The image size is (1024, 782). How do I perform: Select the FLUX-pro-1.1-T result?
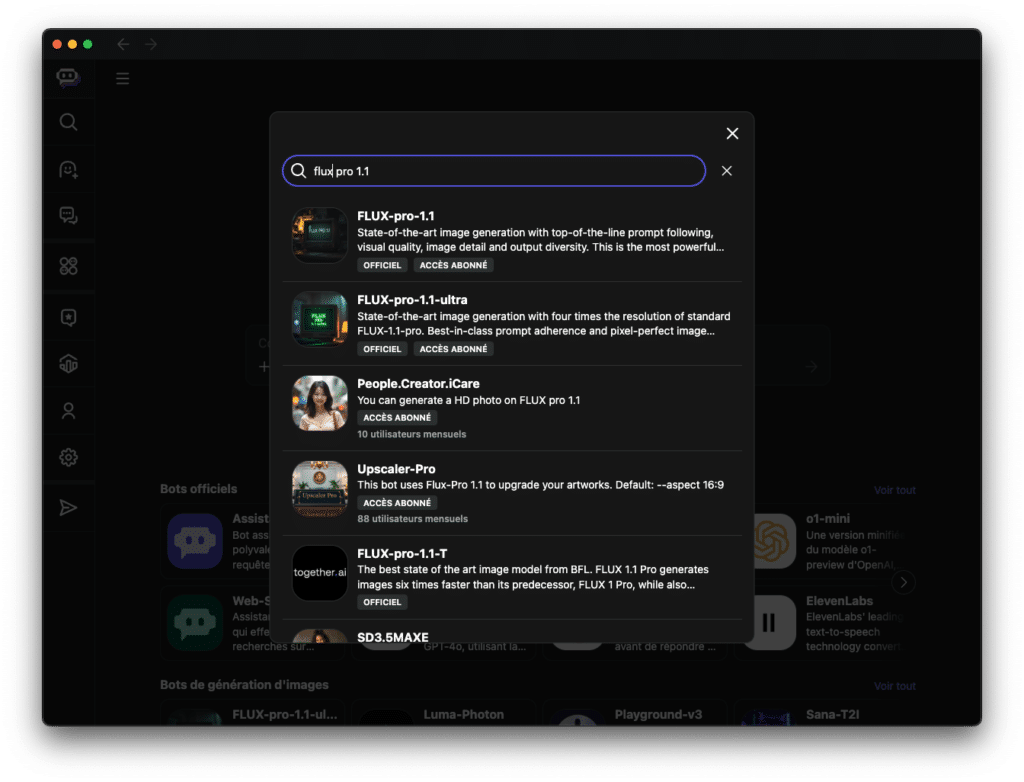513,578
